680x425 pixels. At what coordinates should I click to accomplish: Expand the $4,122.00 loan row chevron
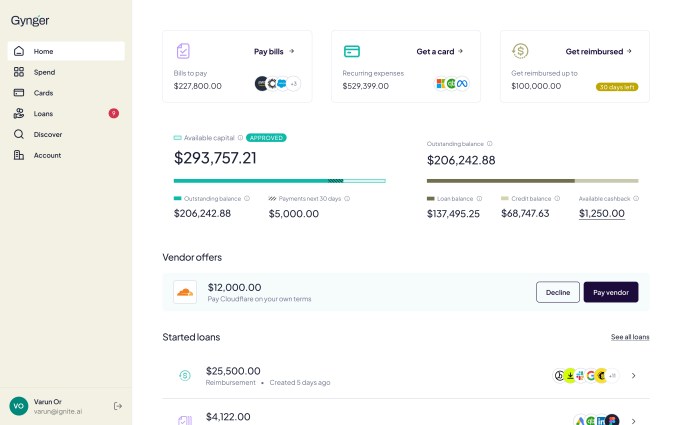[633, 420]
